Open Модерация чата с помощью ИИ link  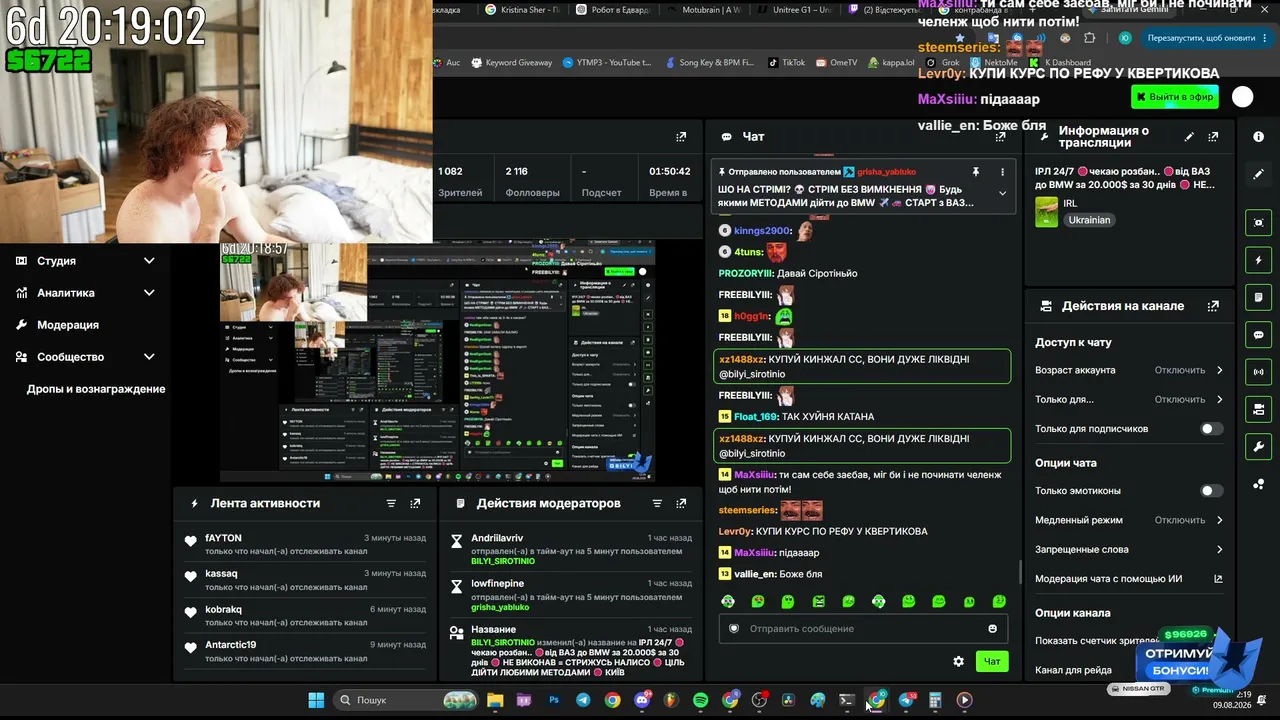point(1129,578)
